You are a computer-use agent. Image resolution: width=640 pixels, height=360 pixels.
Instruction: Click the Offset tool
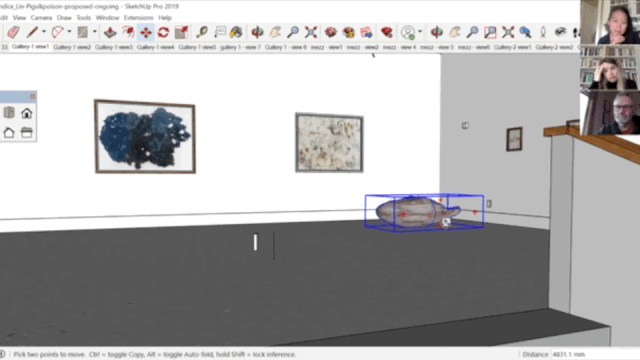point(128,32)
